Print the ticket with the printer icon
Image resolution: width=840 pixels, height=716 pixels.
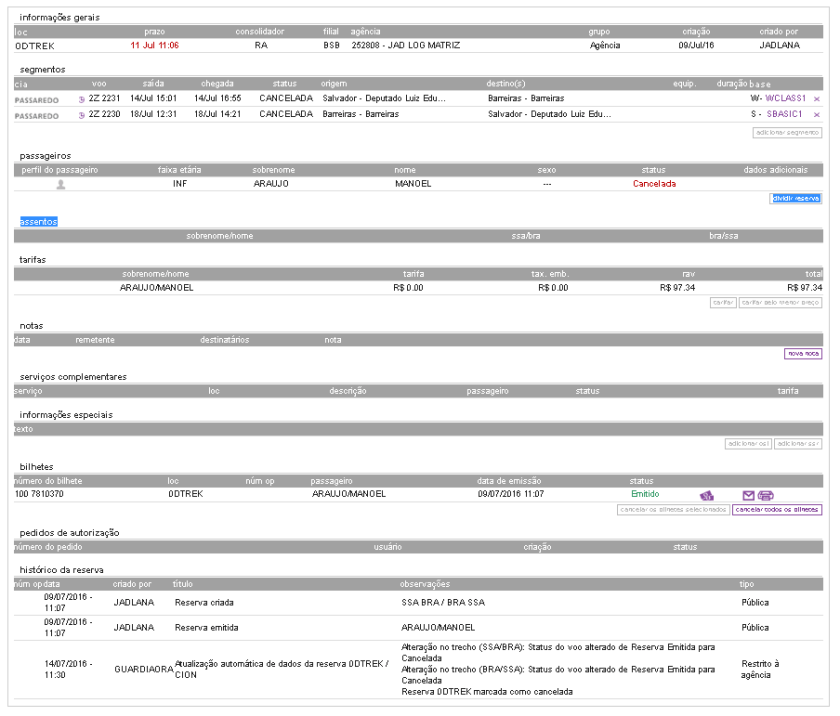pyautogui.click(x=766, y=495)
